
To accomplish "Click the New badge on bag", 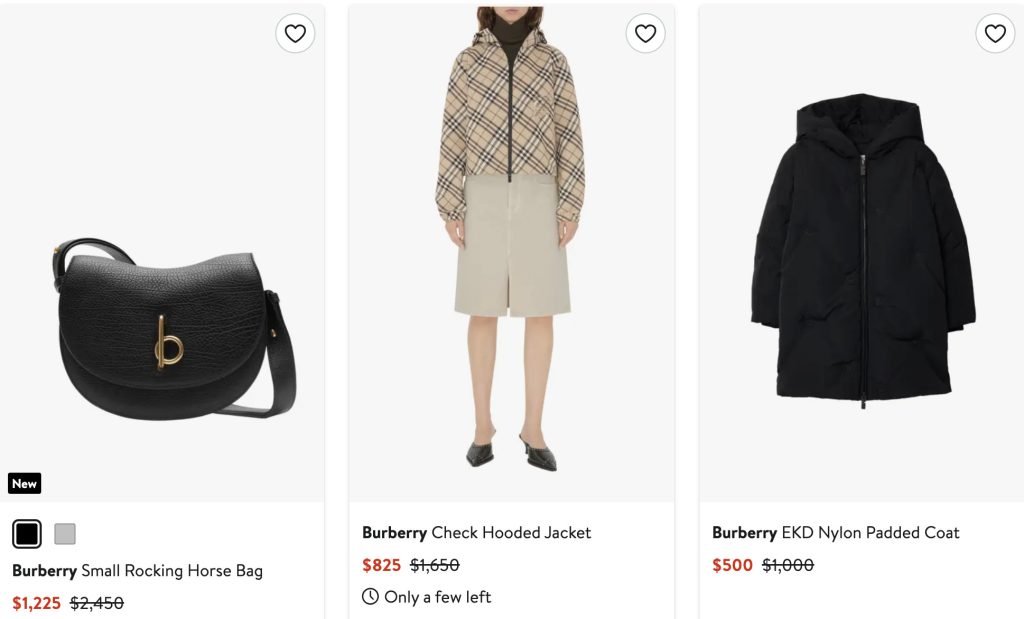I will pos(25,484).
